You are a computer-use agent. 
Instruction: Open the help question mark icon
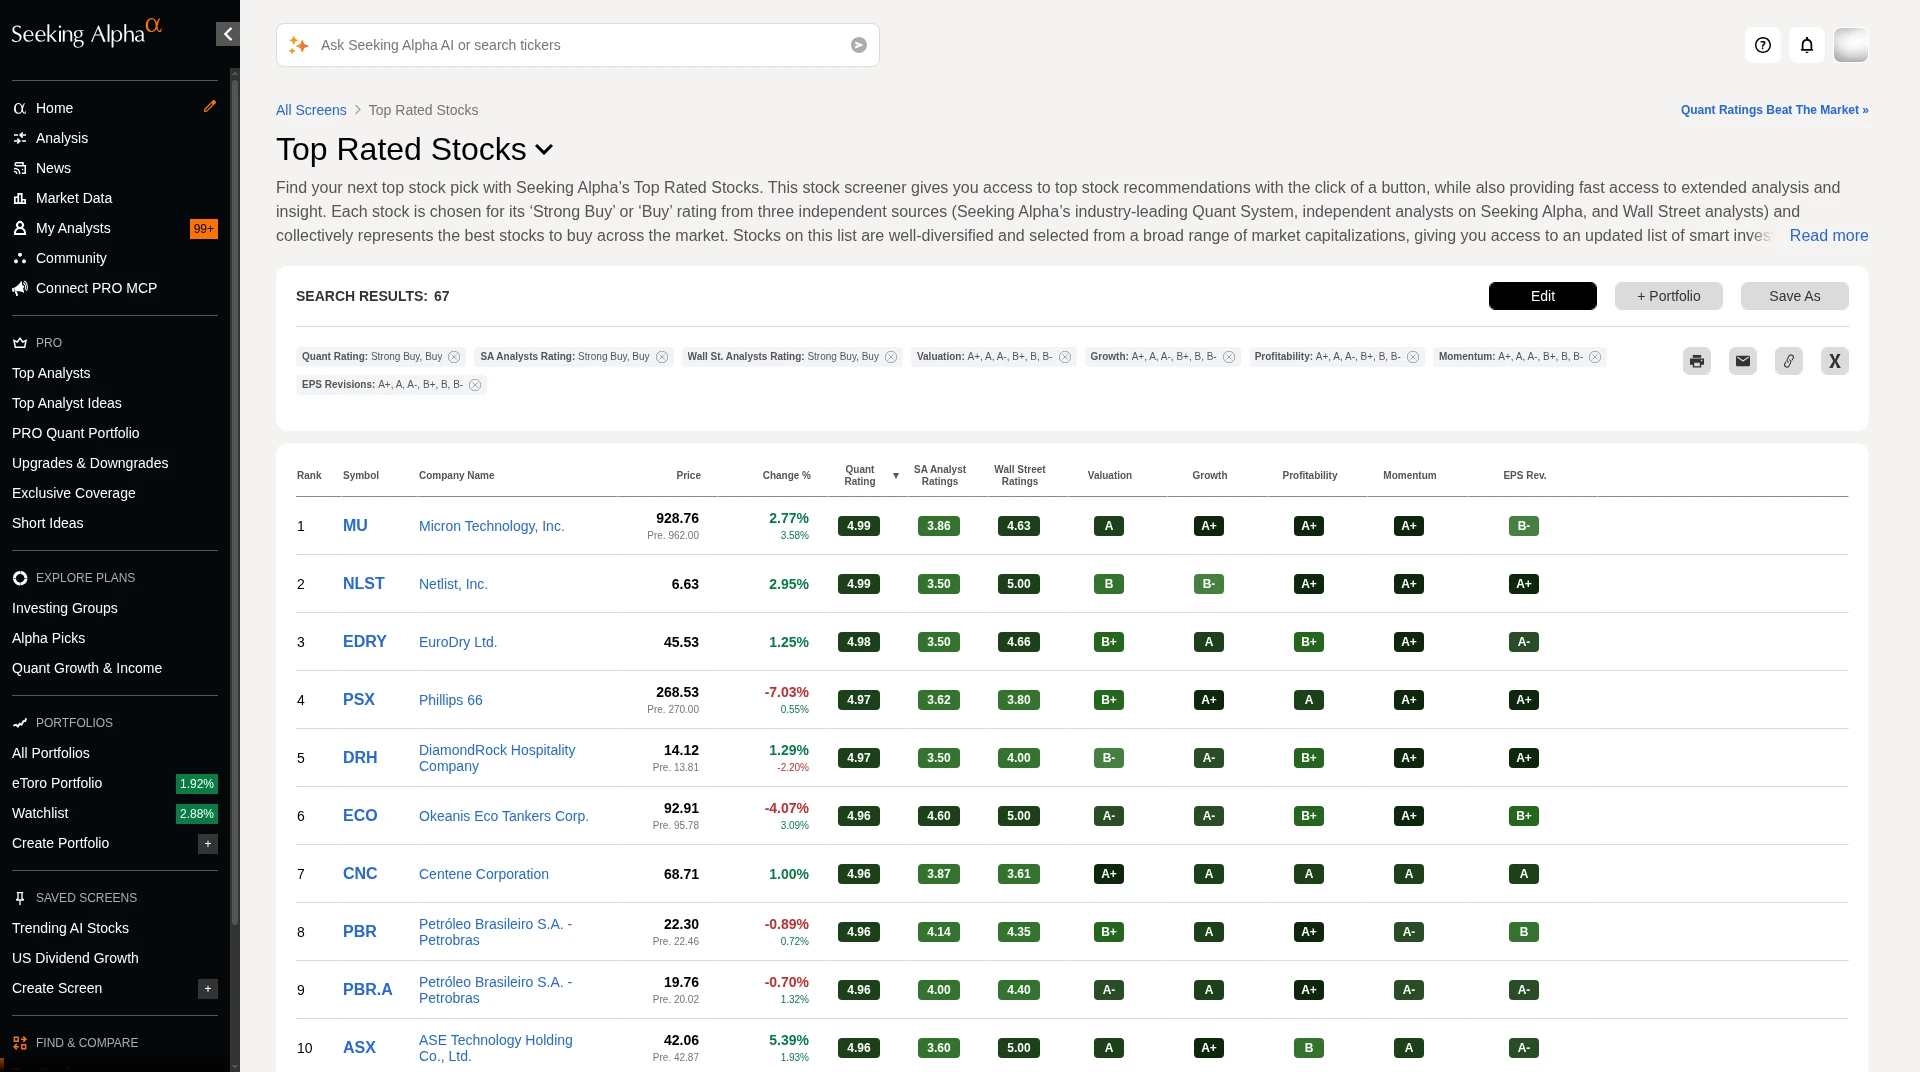[1763, 45]
